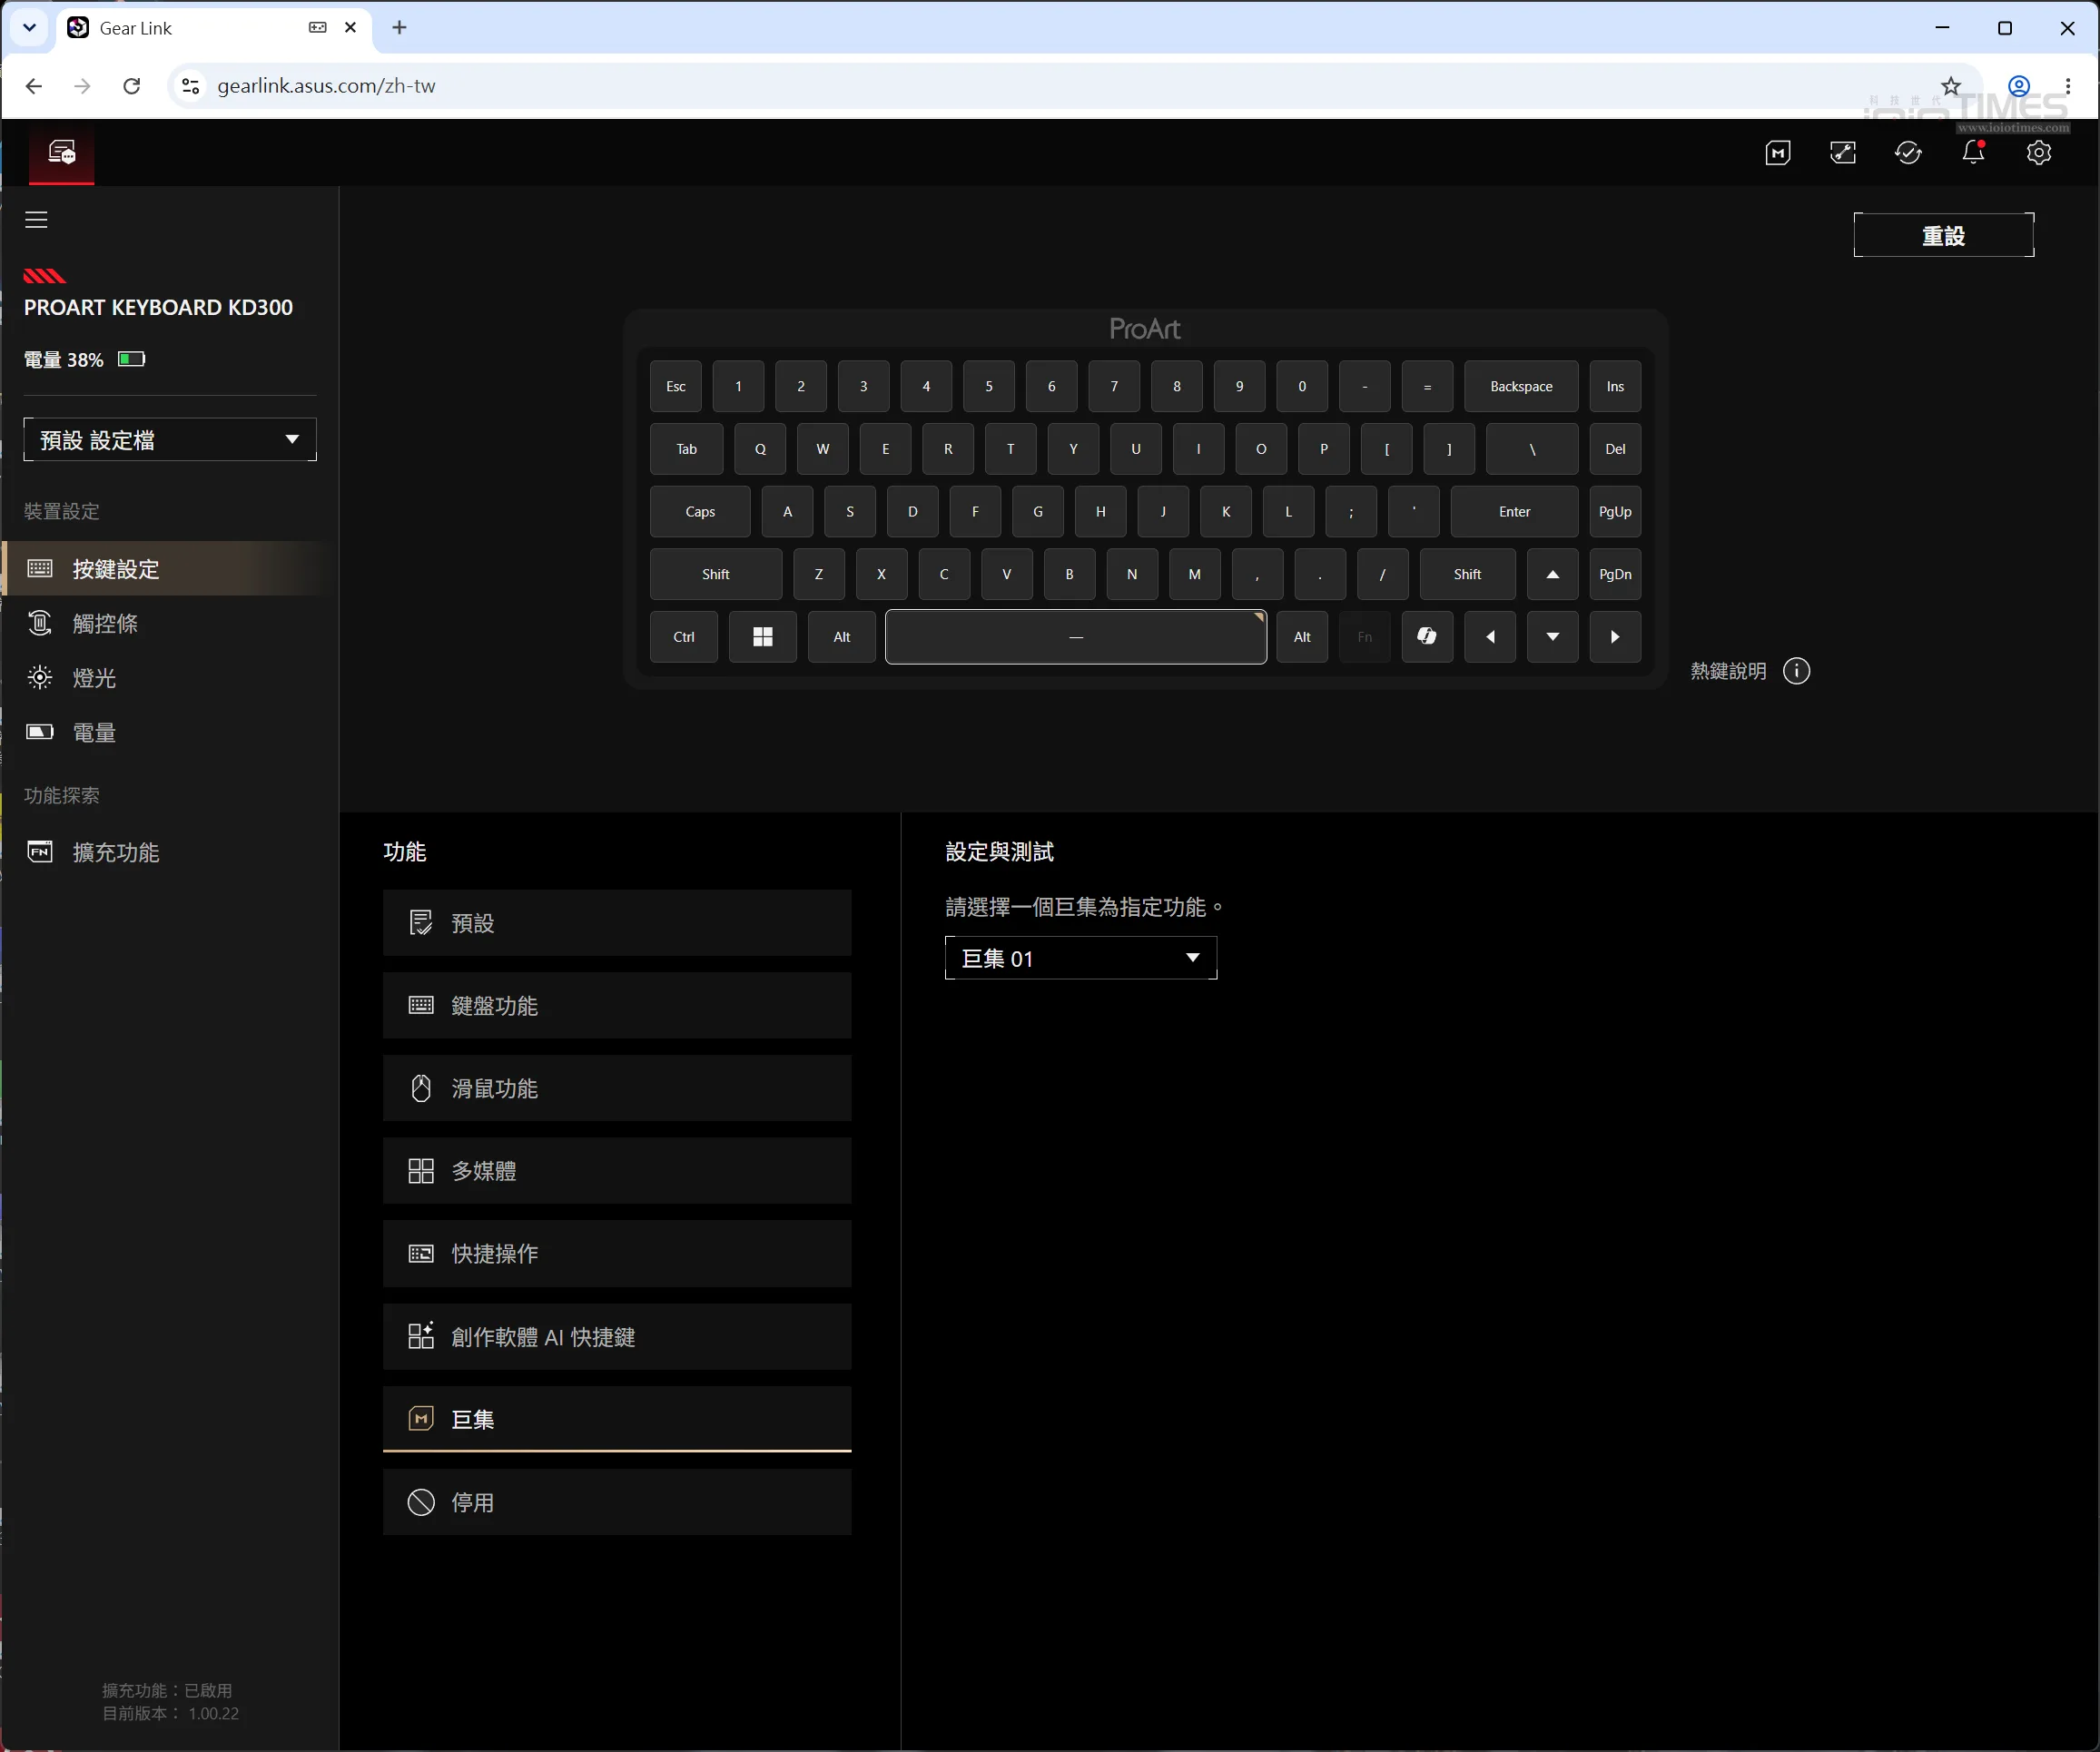The height and width of the screenshot is (1752, 2100).
Task: Open Gear Link settings gear icon
Action: (x=2039, y=153)
